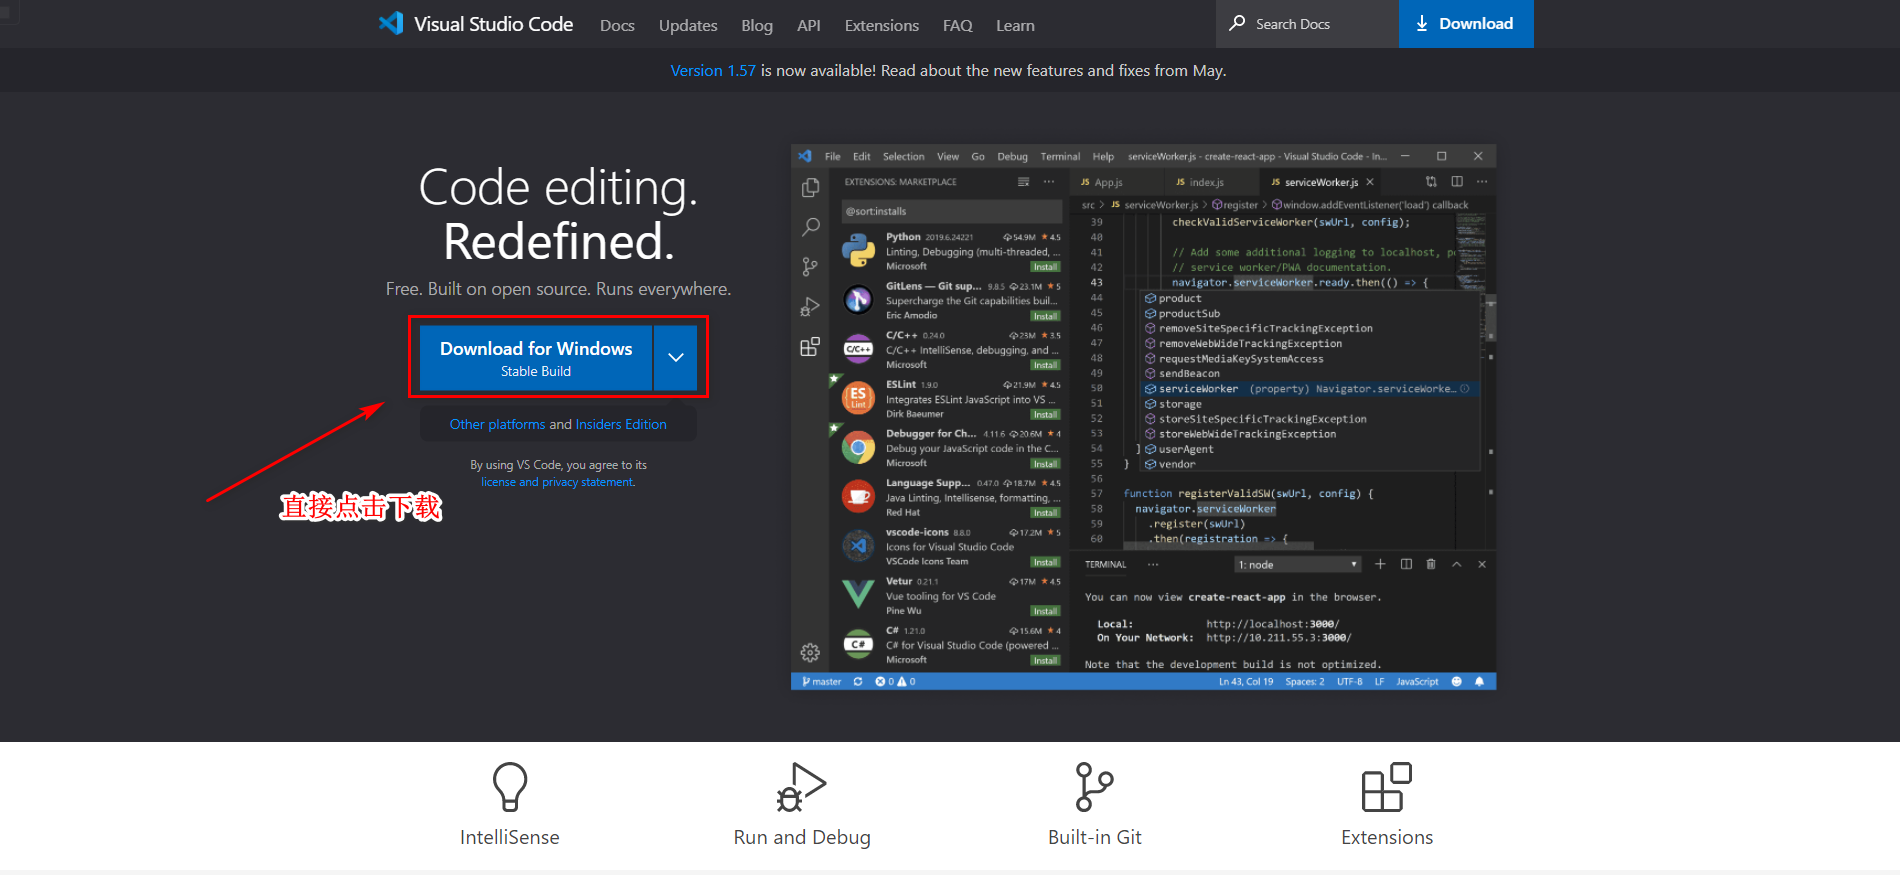Click the Vetur extension icon
Image resolution: width=1900 pixels, height=875 pixels.
858,594
